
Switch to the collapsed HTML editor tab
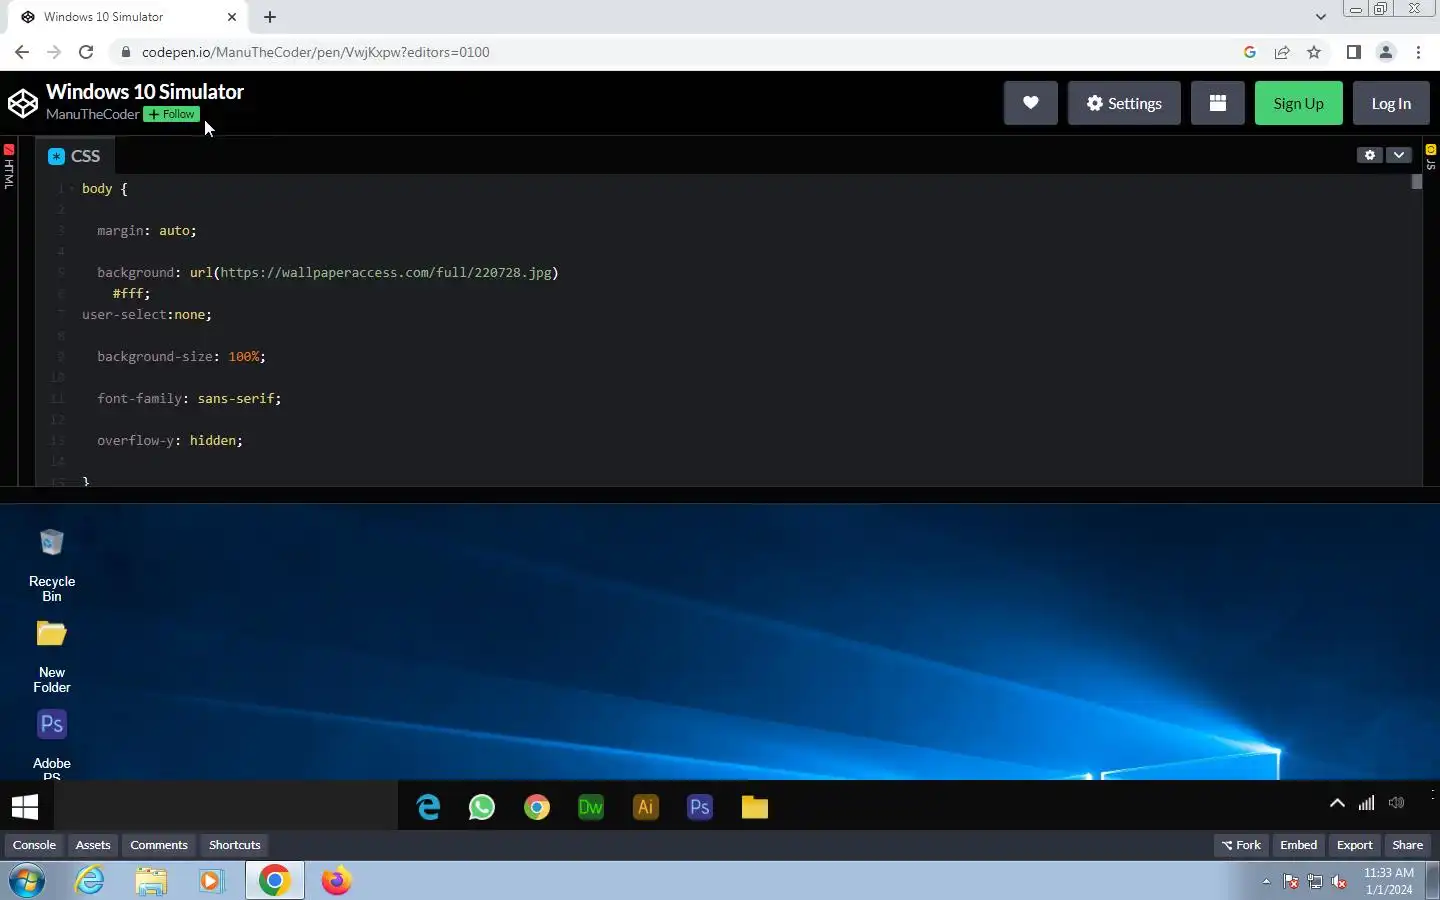coord(9,166)
